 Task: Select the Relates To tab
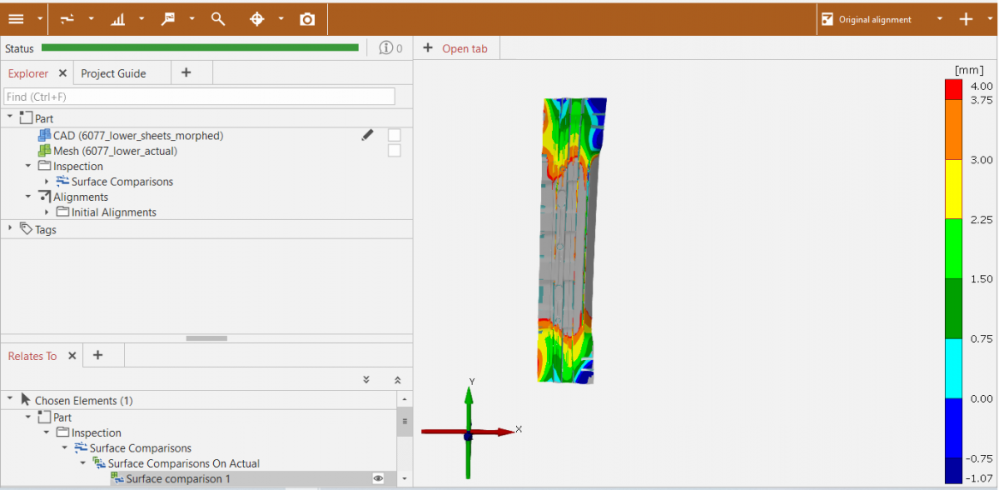click(32, 355)
